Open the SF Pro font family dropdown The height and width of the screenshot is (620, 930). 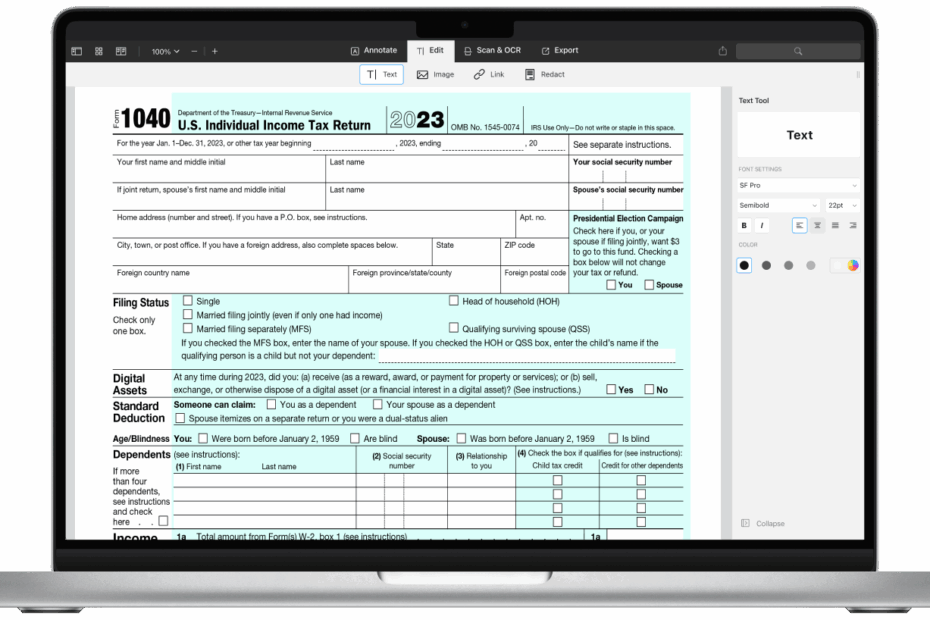pos(798,184)
